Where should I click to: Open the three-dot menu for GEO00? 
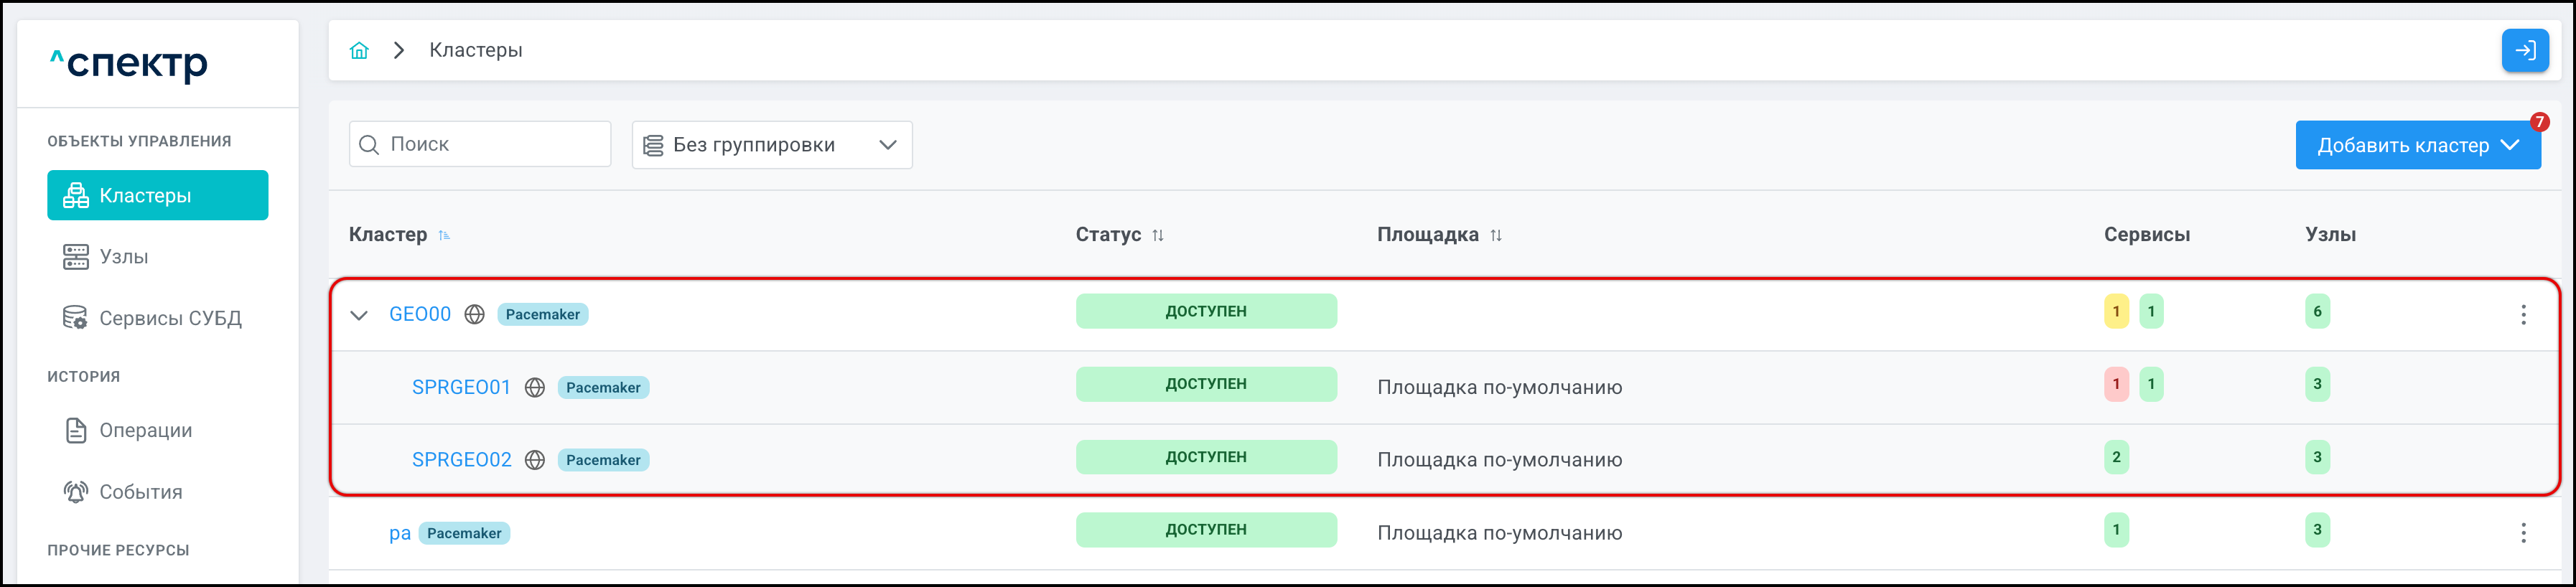pyautogui.click(x=2522, y=314)
